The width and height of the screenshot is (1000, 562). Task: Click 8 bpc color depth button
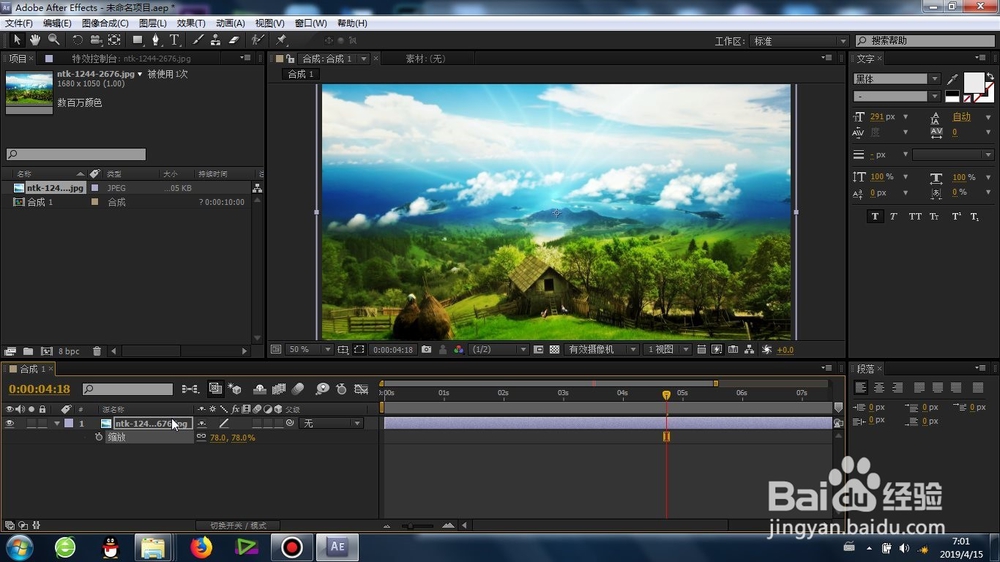69,351
